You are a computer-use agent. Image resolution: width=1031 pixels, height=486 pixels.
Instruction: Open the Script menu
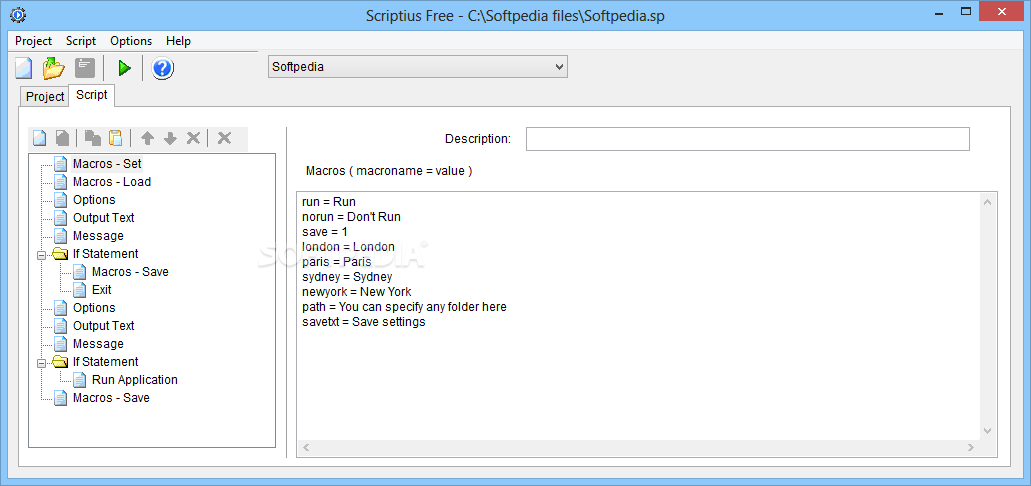81,41
